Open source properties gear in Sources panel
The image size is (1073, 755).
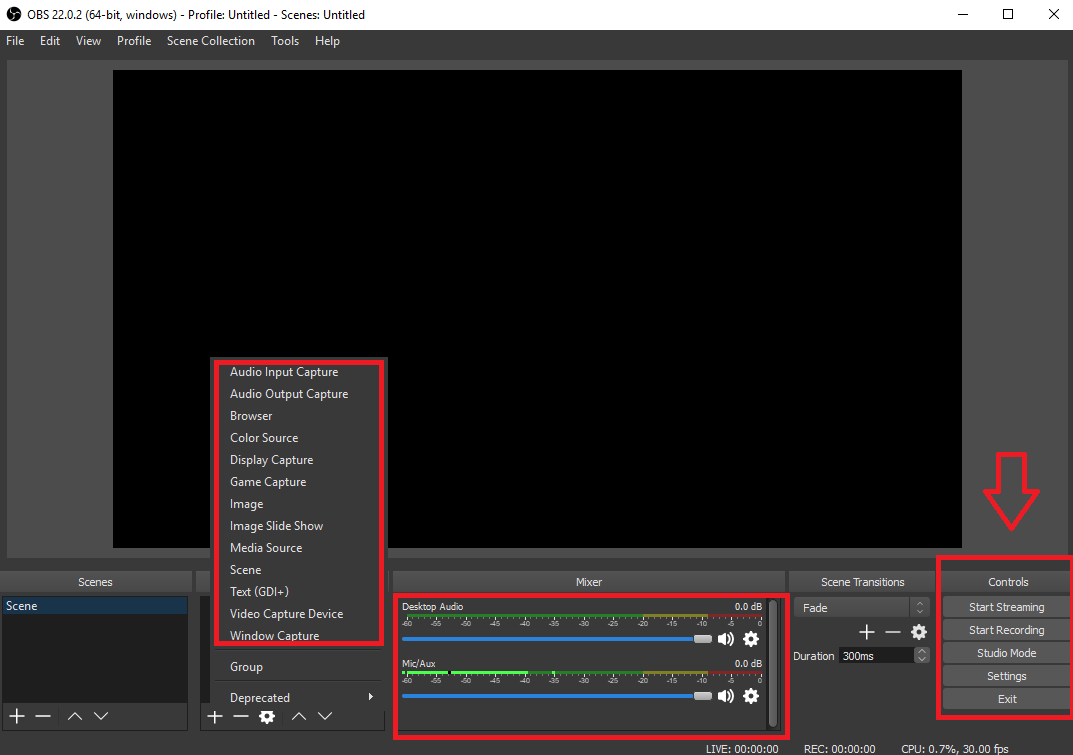coord(266,716)
